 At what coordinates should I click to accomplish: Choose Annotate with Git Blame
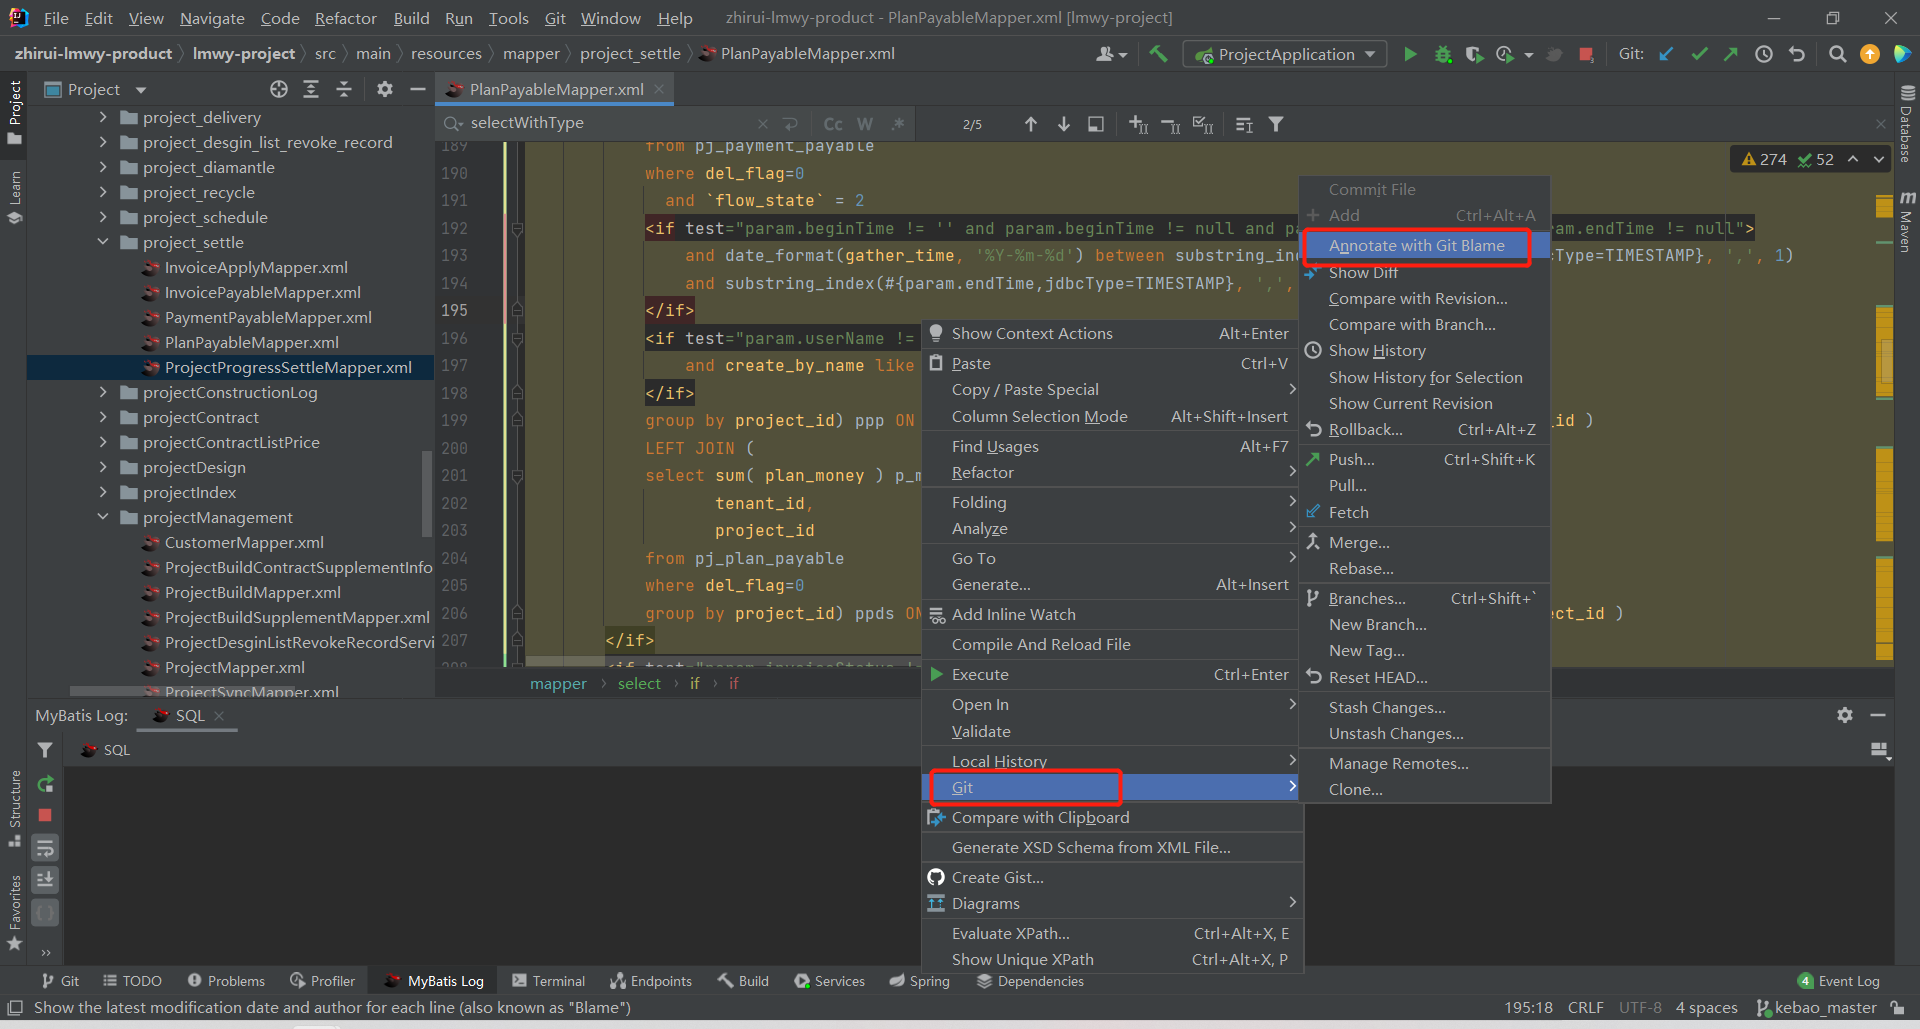[1416, 245]
